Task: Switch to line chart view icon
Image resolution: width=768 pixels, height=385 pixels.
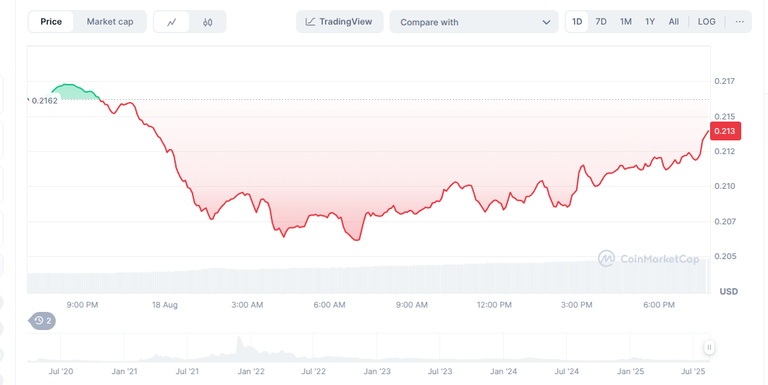Action: pos(171,22)
